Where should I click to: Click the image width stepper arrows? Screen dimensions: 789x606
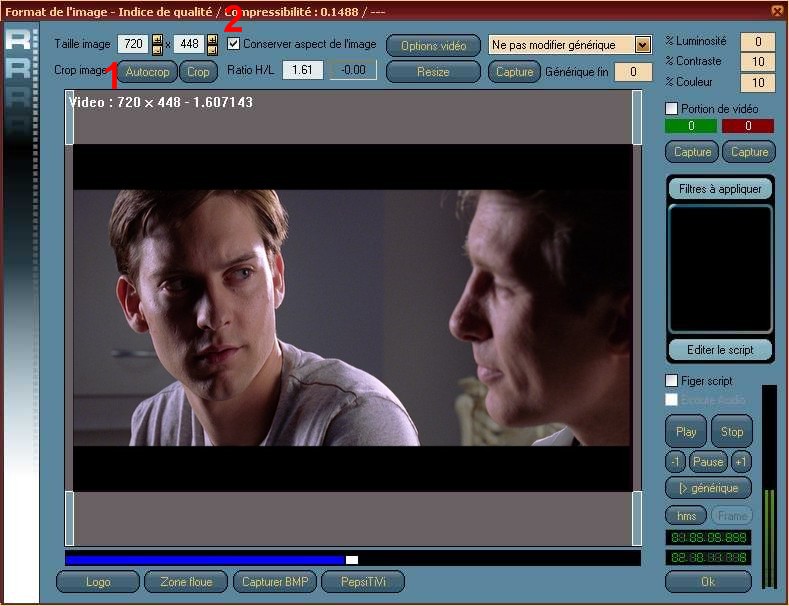[x=157, y=45]
